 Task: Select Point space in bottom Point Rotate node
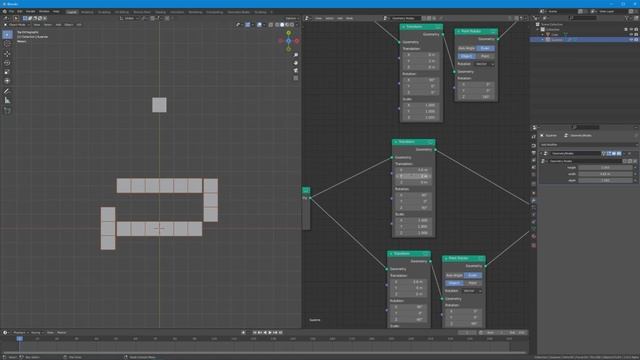click(473, 283)
